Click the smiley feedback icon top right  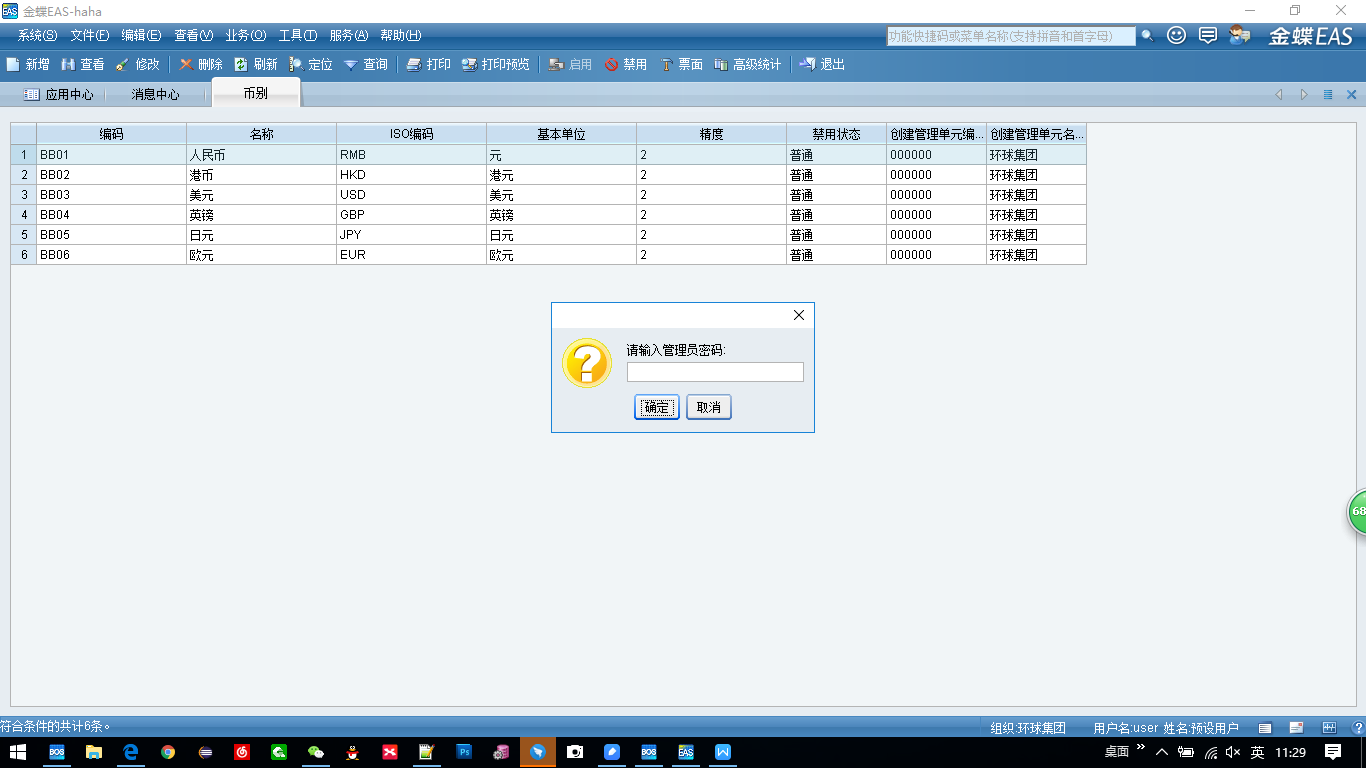click(1175, 35)
